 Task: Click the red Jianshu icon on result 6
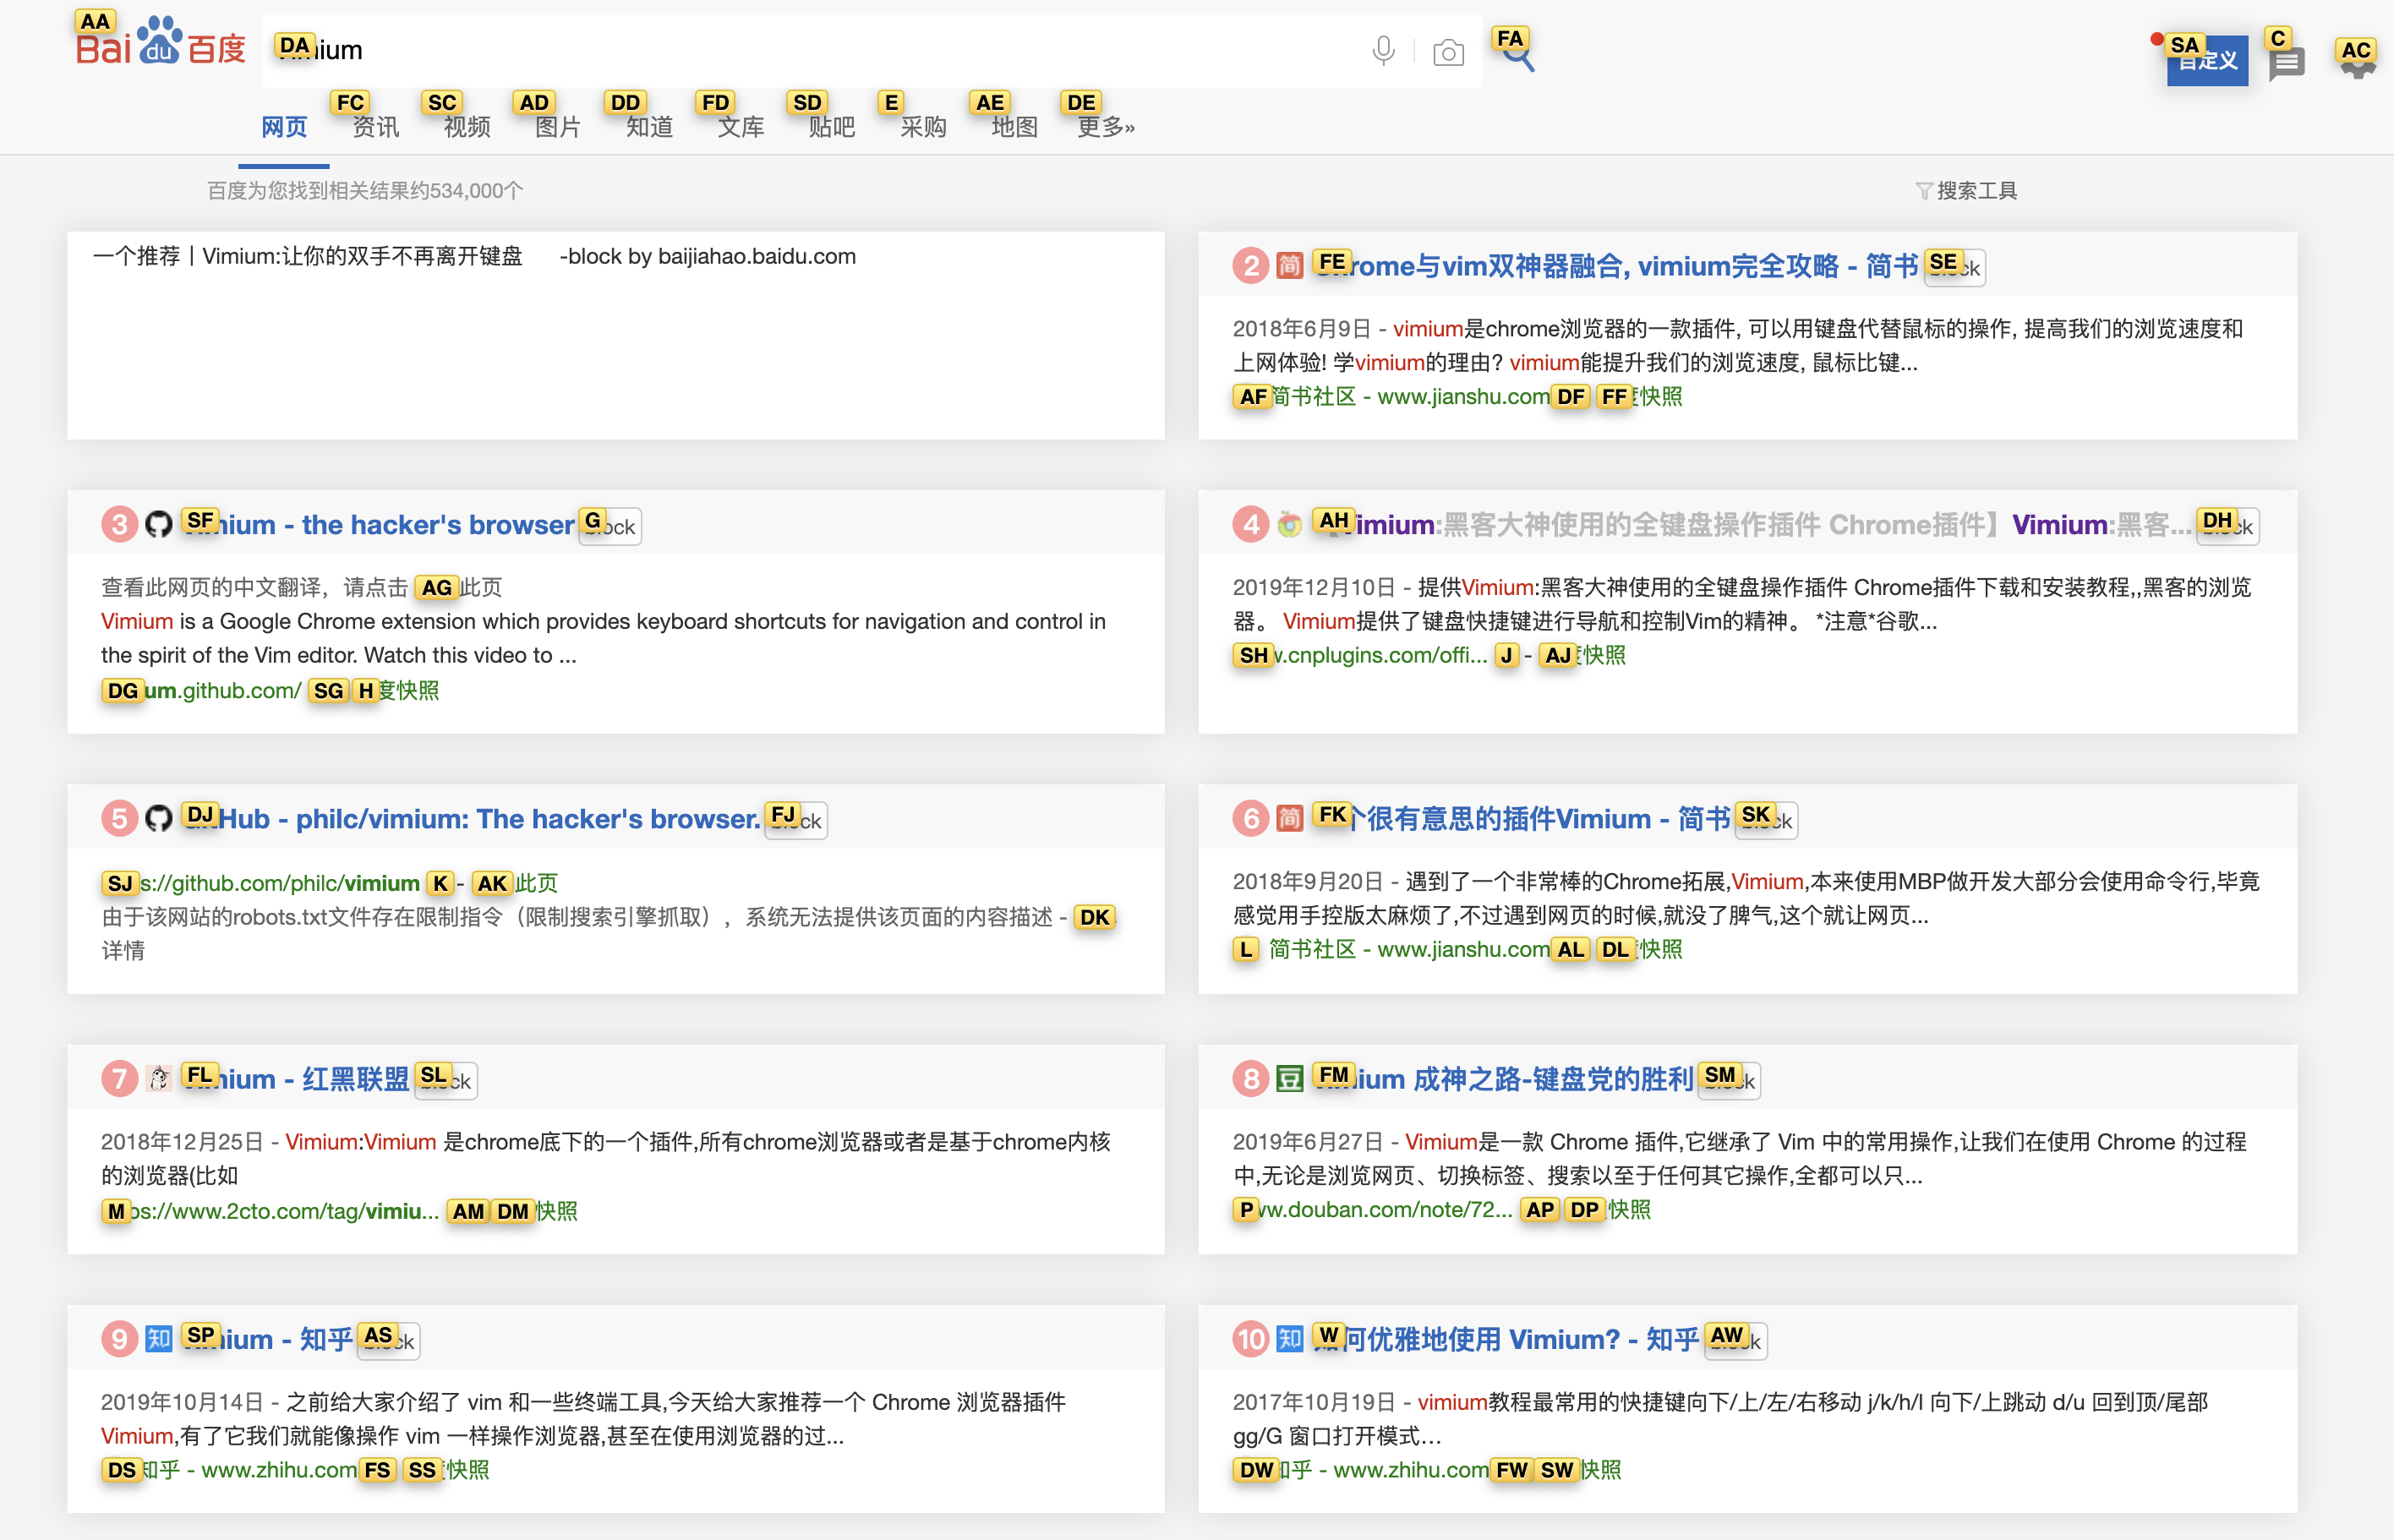coord(1289,818)
